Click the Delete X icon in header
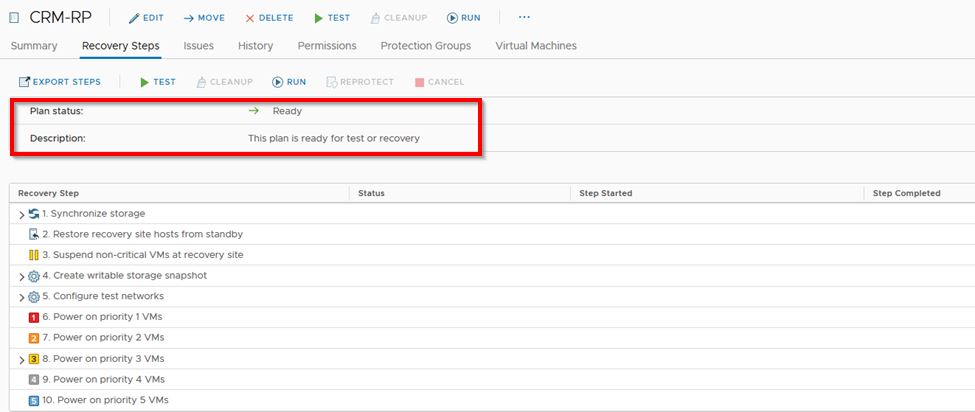The width and height of the screenshot is (975, 412). pyautogui.click(x=250, y=18)
